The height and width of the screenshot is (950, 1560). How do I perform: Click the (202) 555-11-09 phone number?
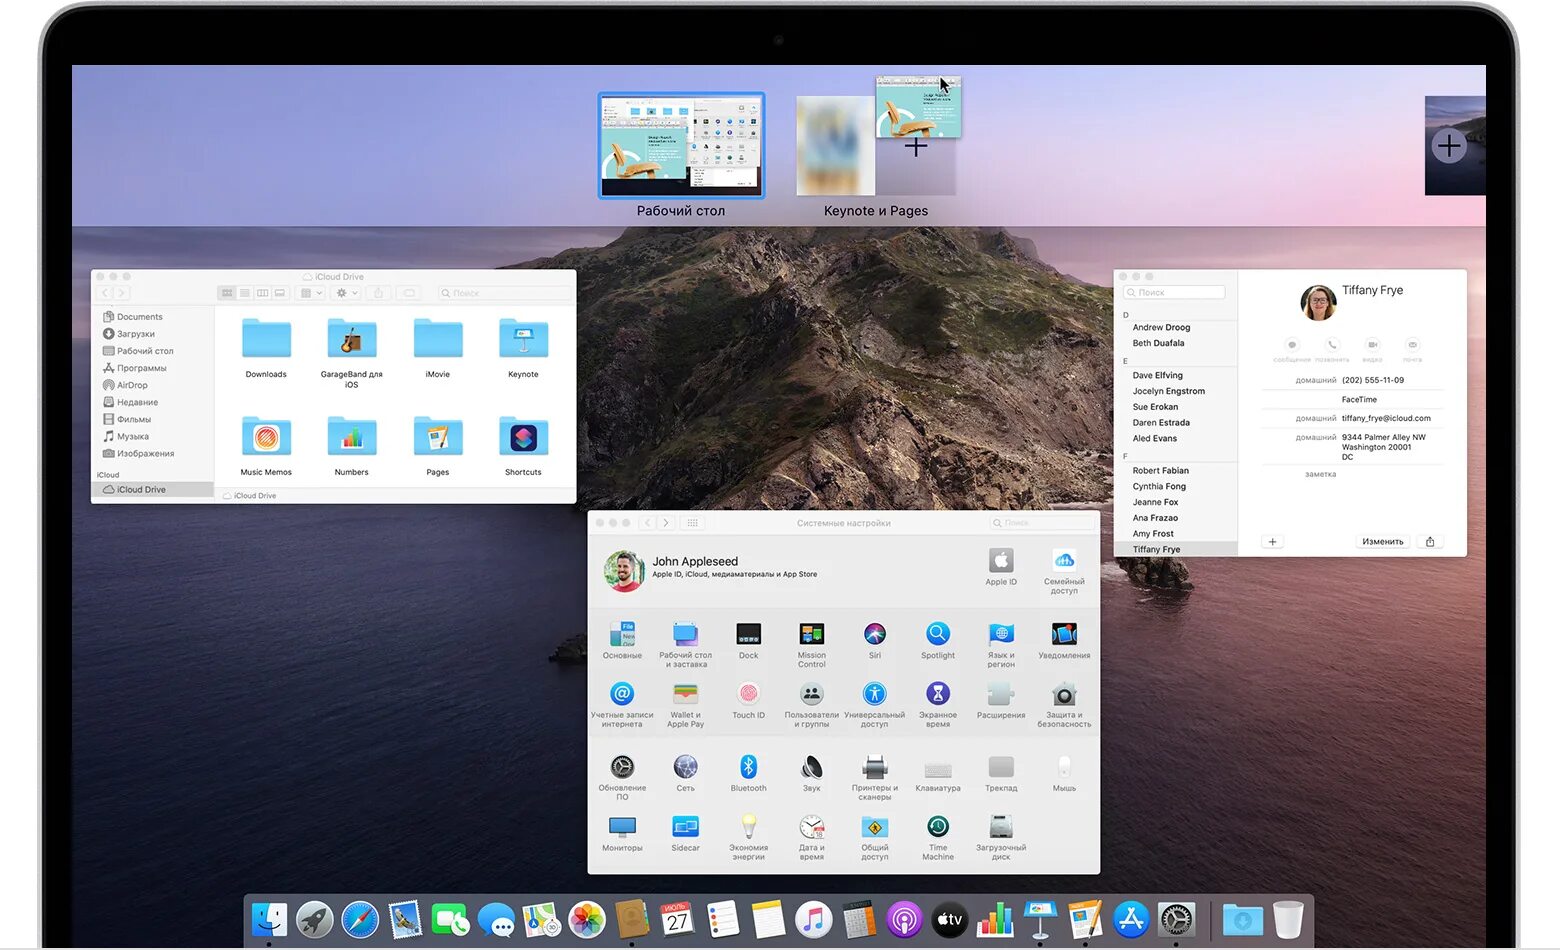pyautogui.click(x=1372, y=380)
